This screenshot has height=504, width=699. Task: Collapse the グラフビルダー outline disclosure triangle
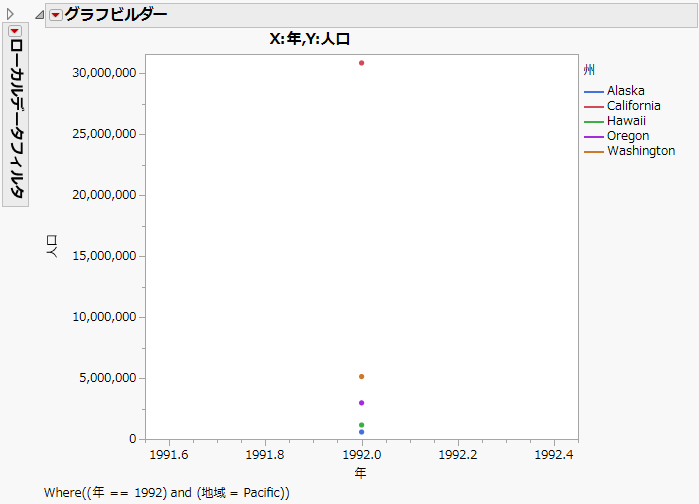pyautogui.click(x=40, y=15)
